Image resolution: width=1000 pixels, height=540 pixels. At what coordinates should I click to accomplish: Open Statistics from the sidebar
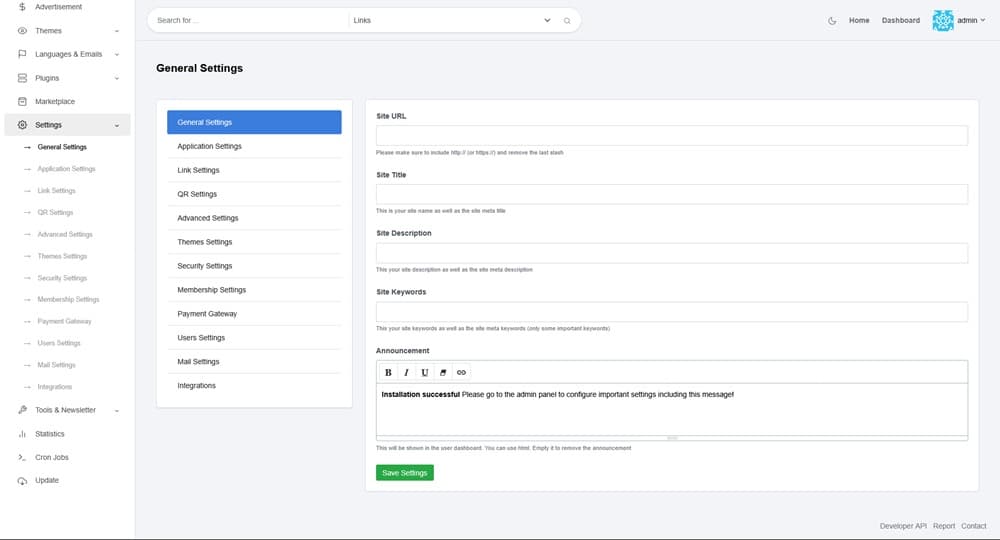[49, 434]
